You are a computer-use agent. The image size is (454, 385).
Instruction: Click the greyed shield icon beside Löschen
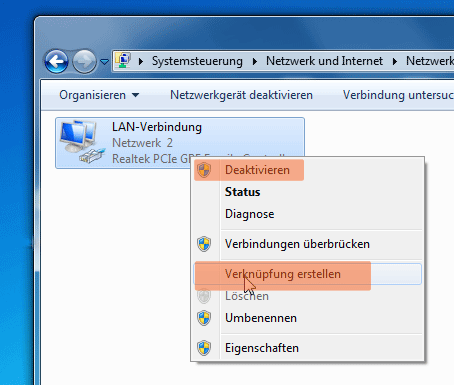point(204,296)
